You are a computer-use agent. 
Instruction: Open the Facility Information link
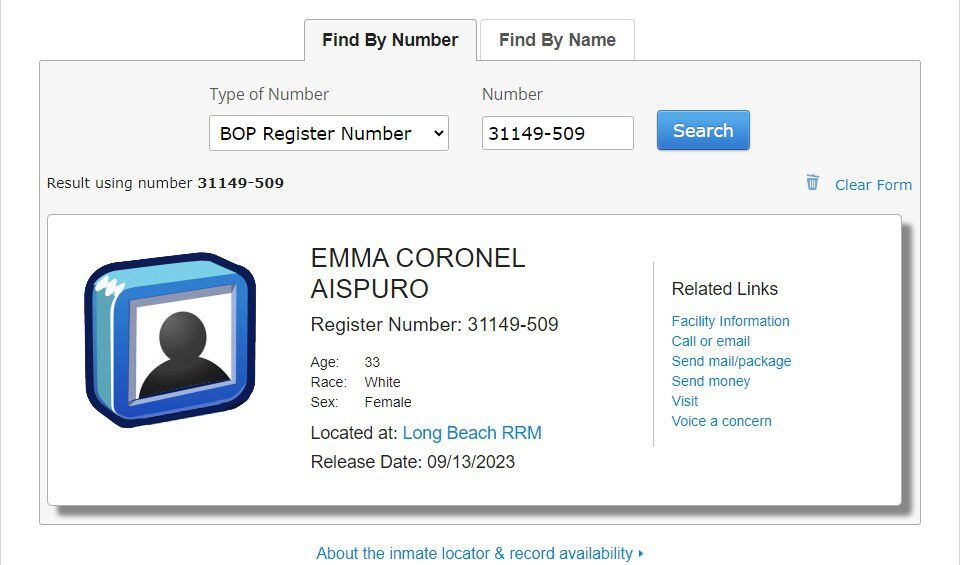[730, 321]
